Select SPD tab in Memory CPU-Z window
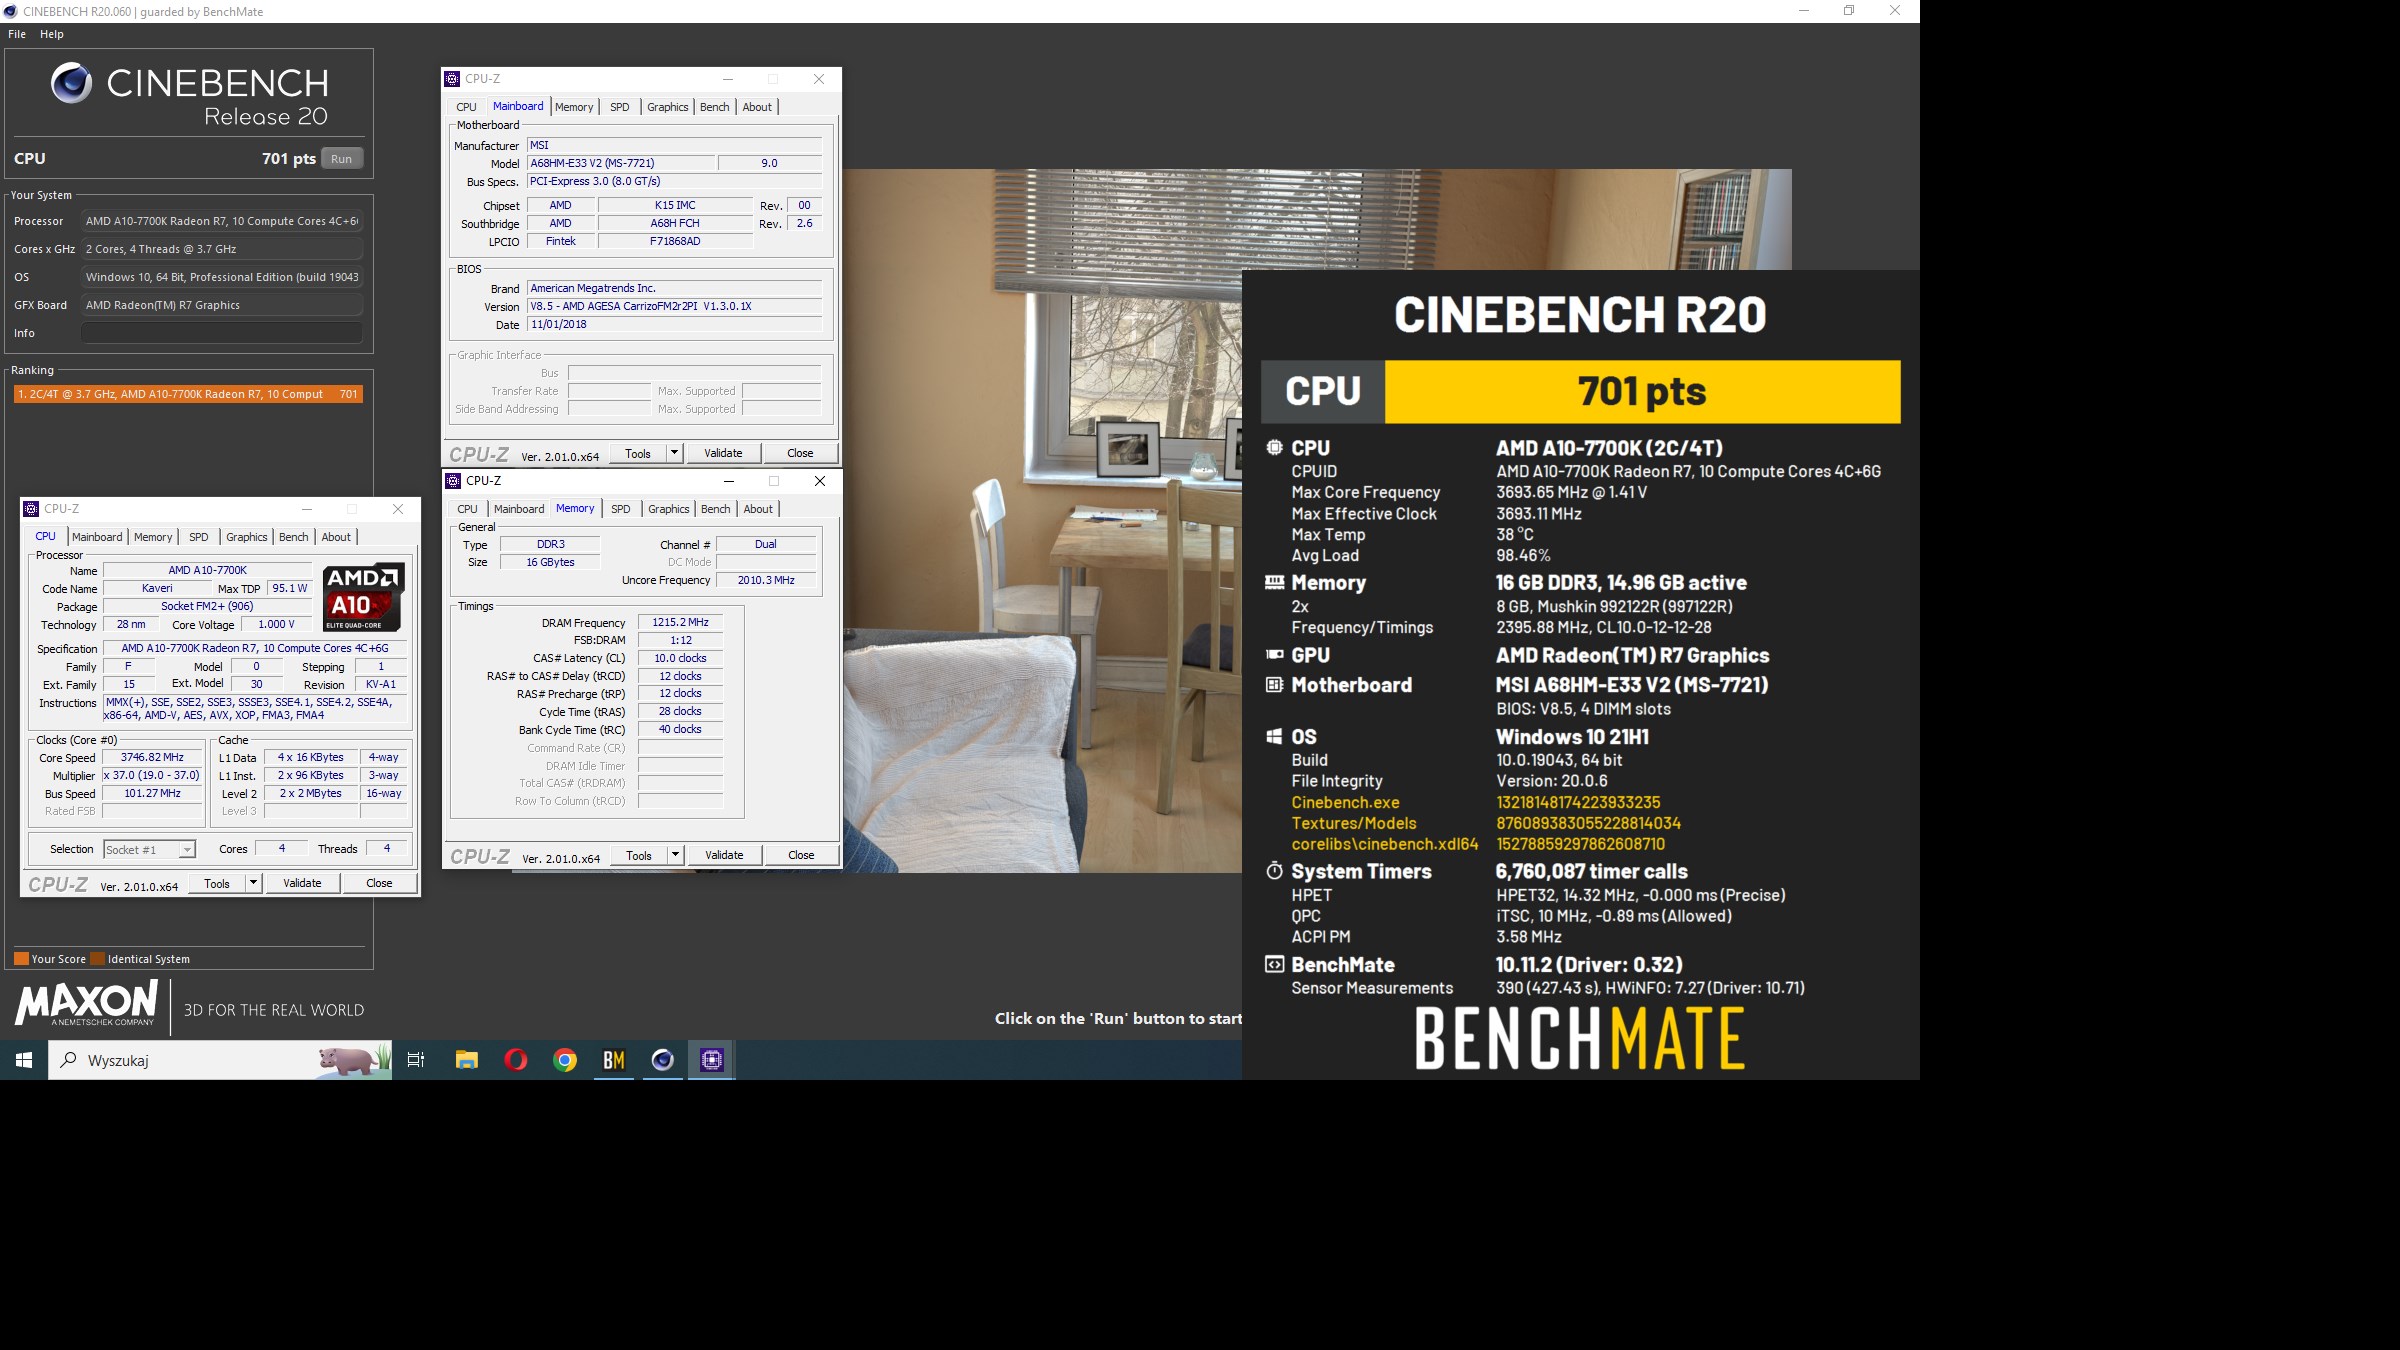 click(x=621, y=509)
